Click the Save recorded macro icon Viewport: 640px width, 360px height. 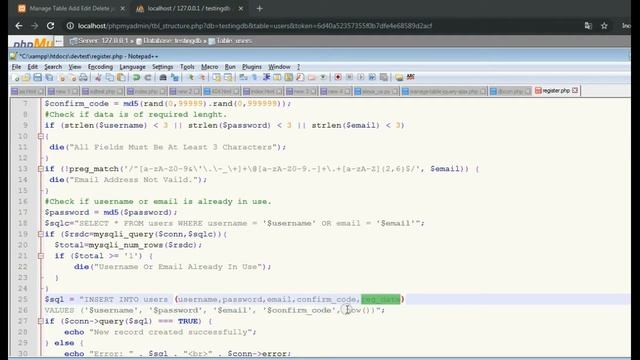tap(384, 77)
